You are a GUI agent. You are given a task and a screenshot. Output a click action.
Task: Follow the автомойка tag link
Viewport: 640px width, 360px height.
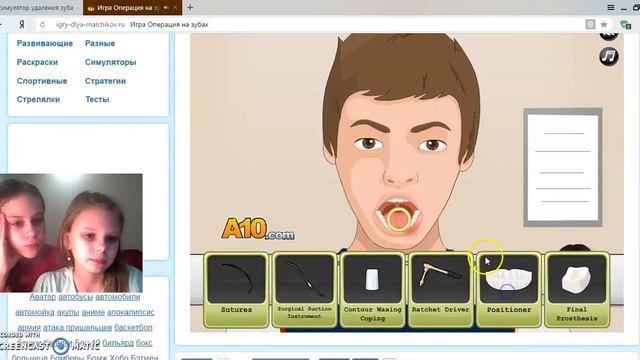tap(35, 312)
